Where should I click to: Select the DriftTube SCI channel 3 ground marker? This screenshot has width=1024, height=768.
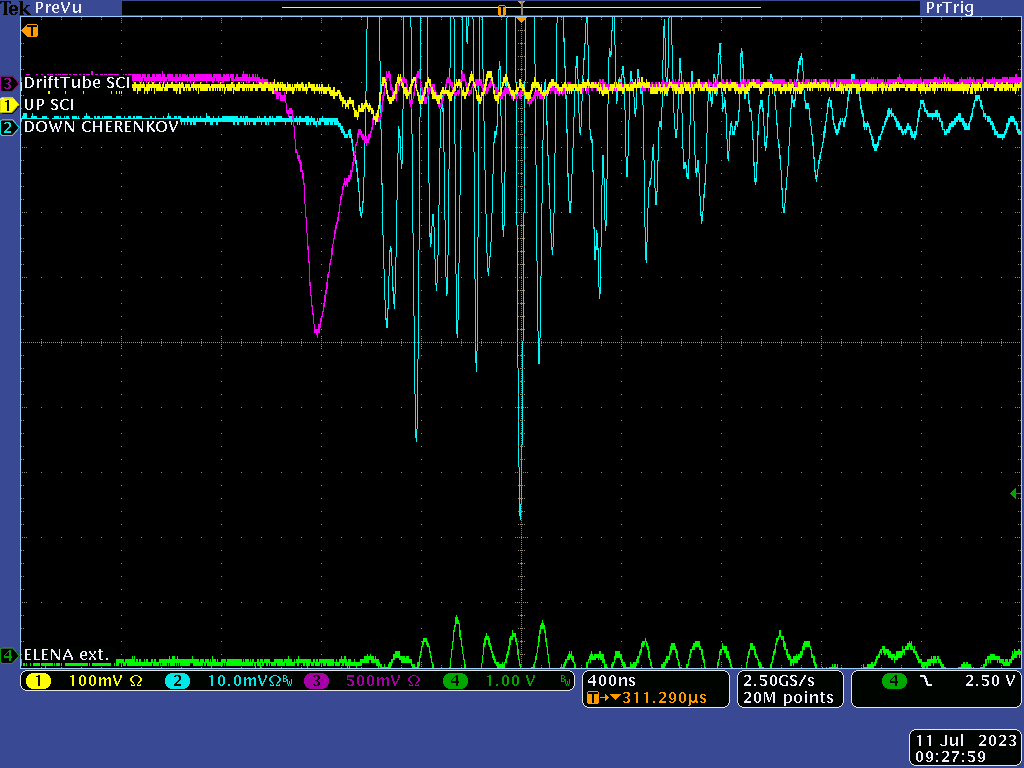pos(9,83)
